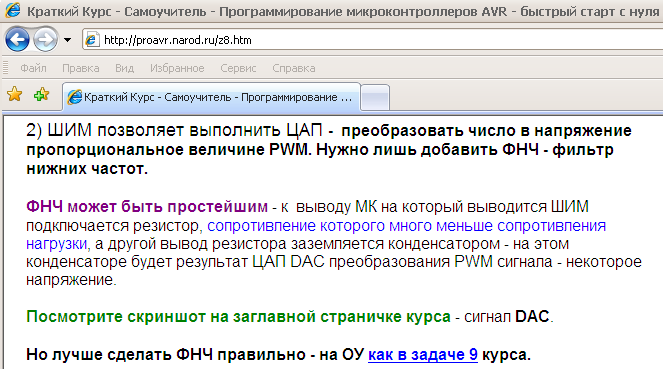Click the blue text сопротивление которого много меньше
Image resolution: width=663 pixels, height=369 pixels.
[x=350, y=226]
